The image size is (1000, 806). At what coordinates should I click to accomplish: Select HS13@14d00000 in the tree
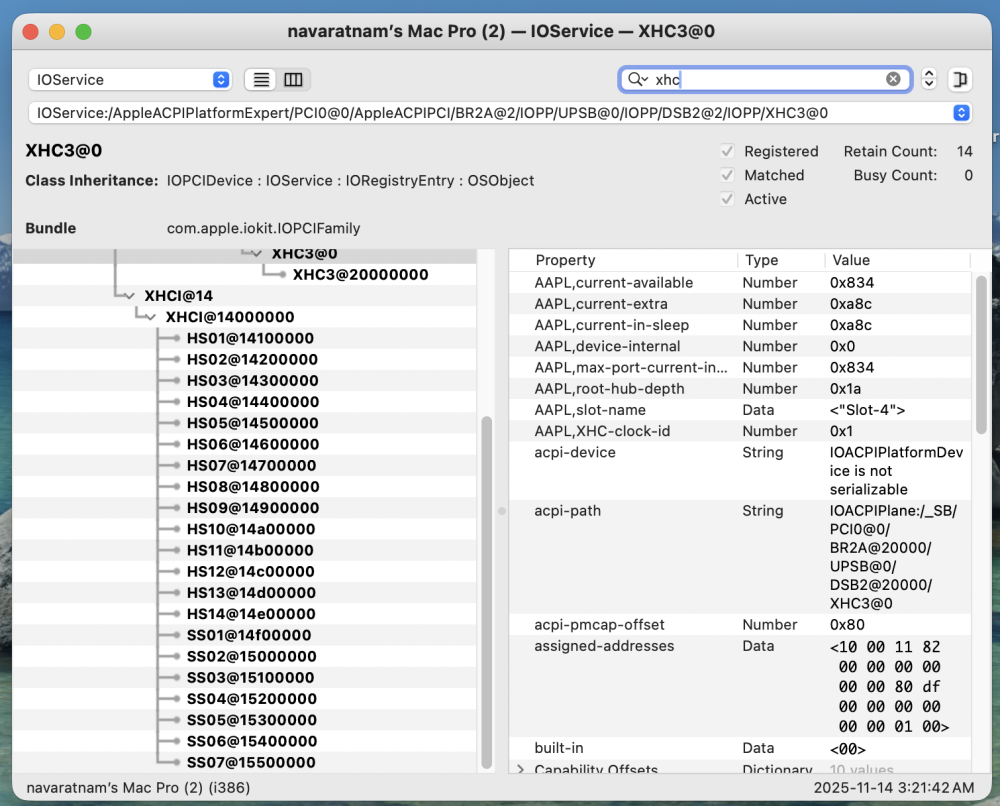click(251, 593)
